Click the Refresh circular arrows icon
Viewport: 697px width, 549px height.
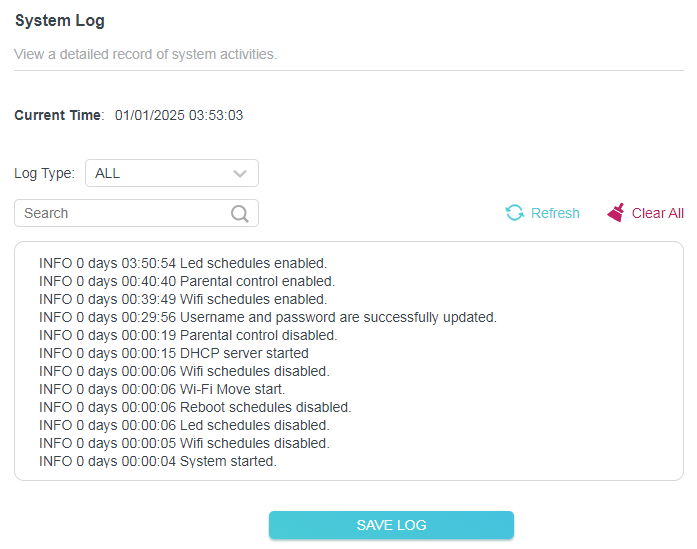click(x=515, y=213)
